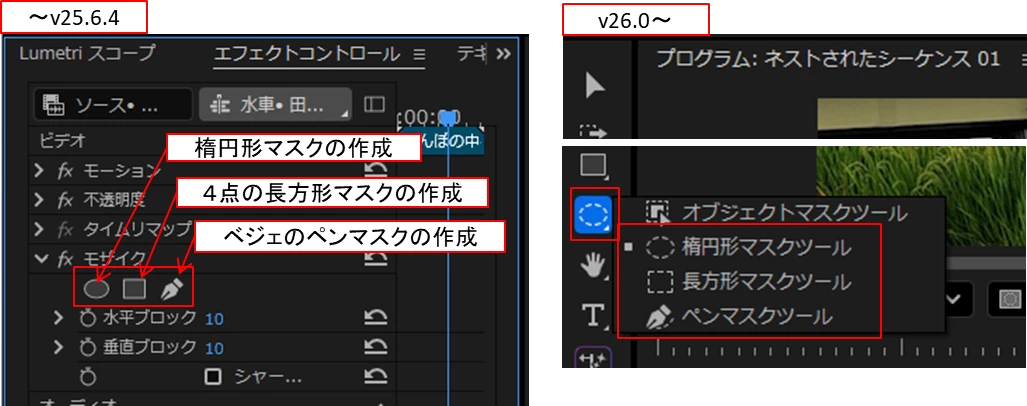This screenshot has width=1027, height=406.
Task: Click the プログラム: ネストされたシーケンス 01 panel title
Action: pyautogui.click(x=828, y=59)
